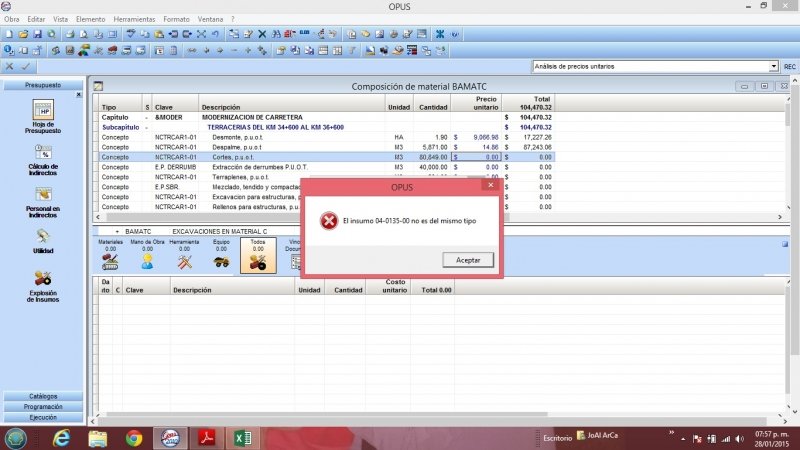The image size is (800, 450).
Task: Close the OPUS error dialog
Action: 489,185
